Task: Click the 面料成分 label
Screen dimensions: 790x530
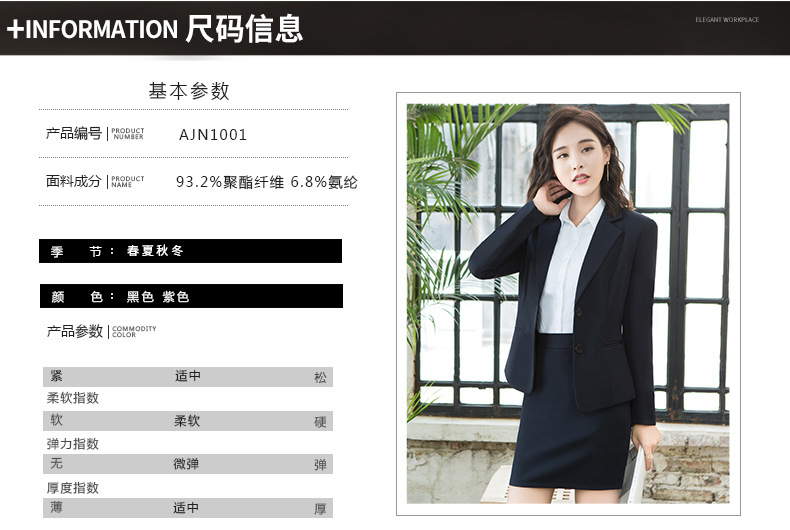Action: pos(74,181)
